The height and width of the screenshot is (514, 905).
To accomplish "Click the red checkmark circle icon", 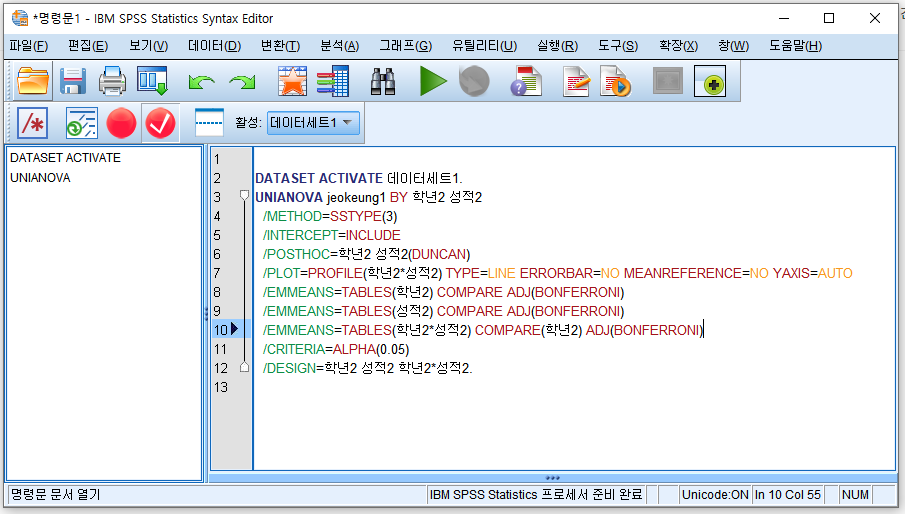I will pyautogui.click(x=160, y=123).
